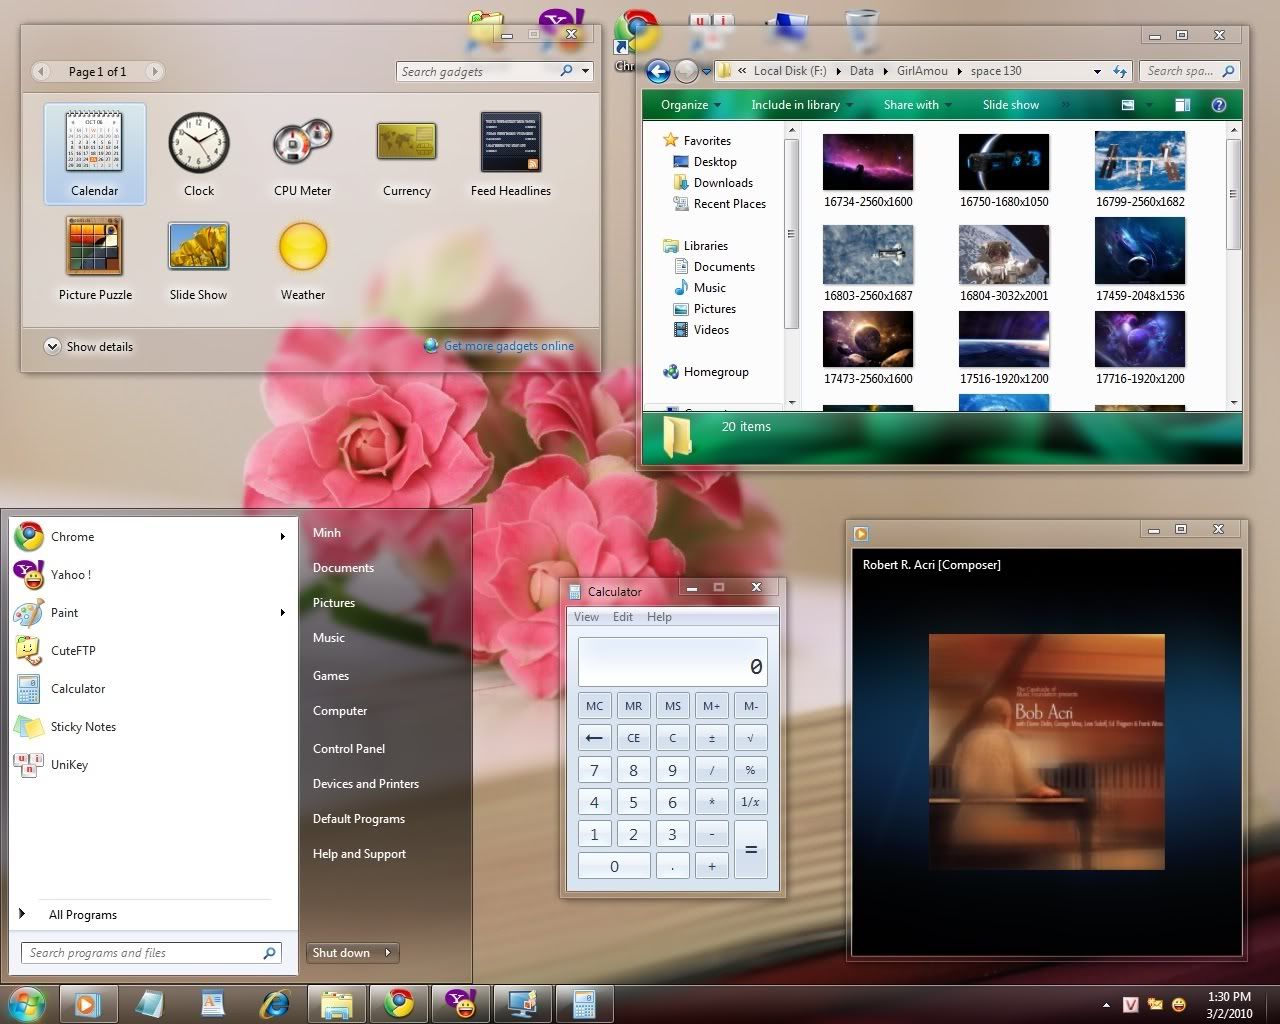Click the Explorer help question mark icon
This screenshot has width=1280, height=1024.
point(1218,105)
